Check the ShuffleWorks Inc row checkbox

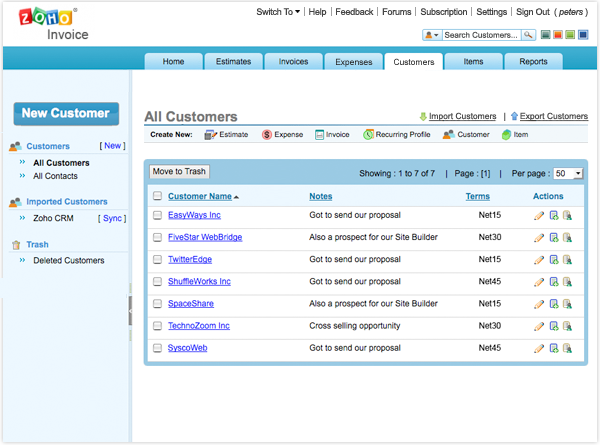point(157,282)
